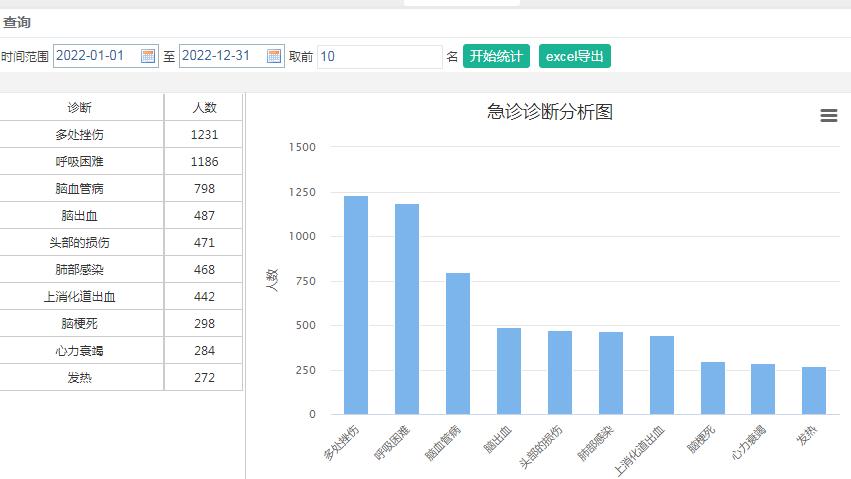This screenshot has height=479, width=851.
Task: Click the 急诊诊断分析图 chart title
Action: (549, 112)
